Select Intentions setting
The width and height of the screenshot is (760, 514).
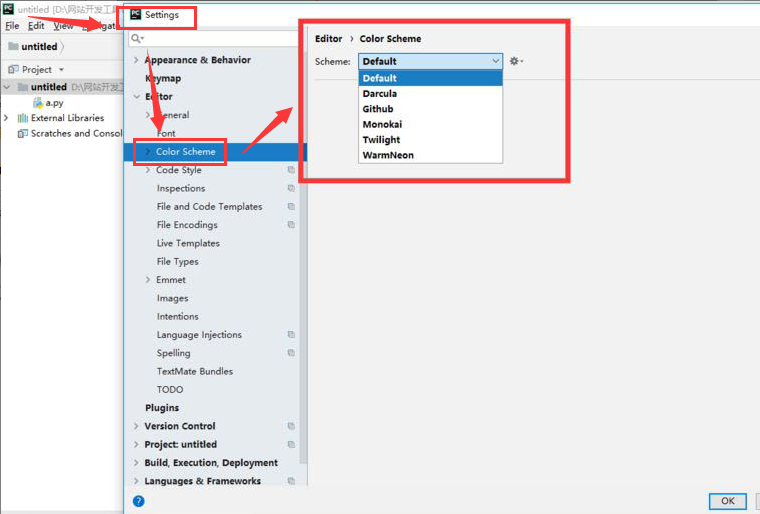pyautogui.click(x=177, y=317)
